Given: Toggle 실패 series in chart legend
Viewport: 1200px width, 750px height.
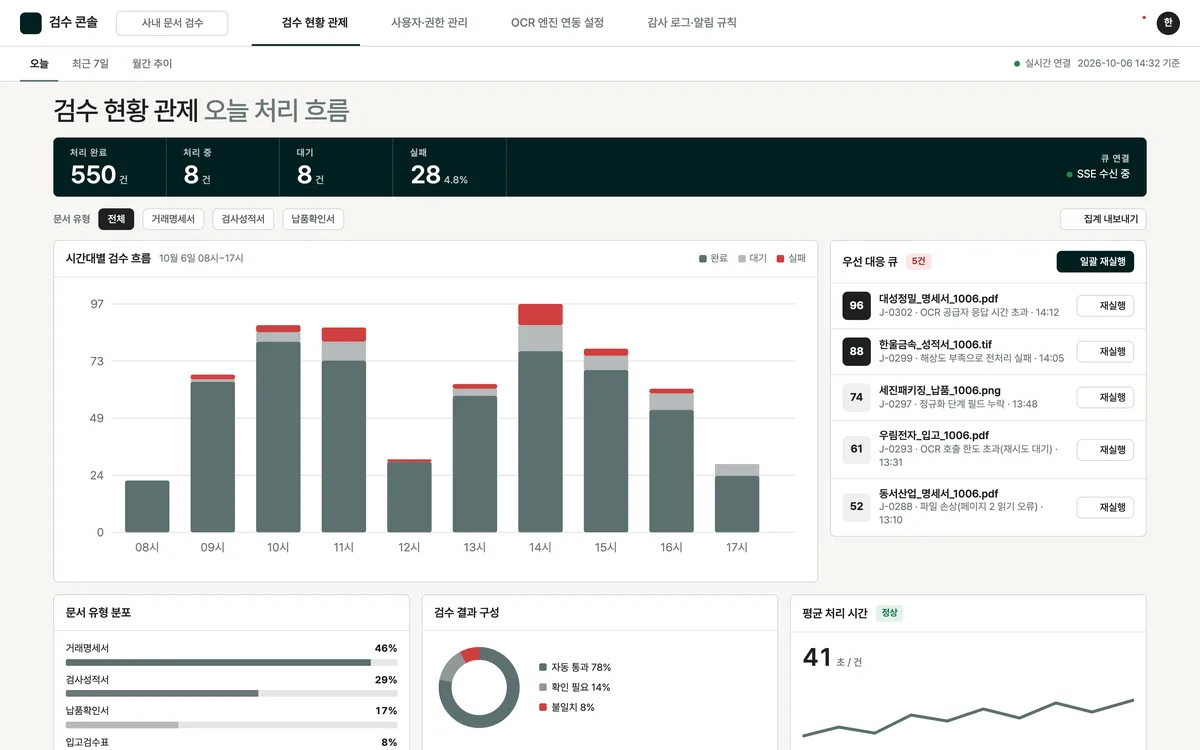Looking at the screenshot, I should click(x=791, y=258).
